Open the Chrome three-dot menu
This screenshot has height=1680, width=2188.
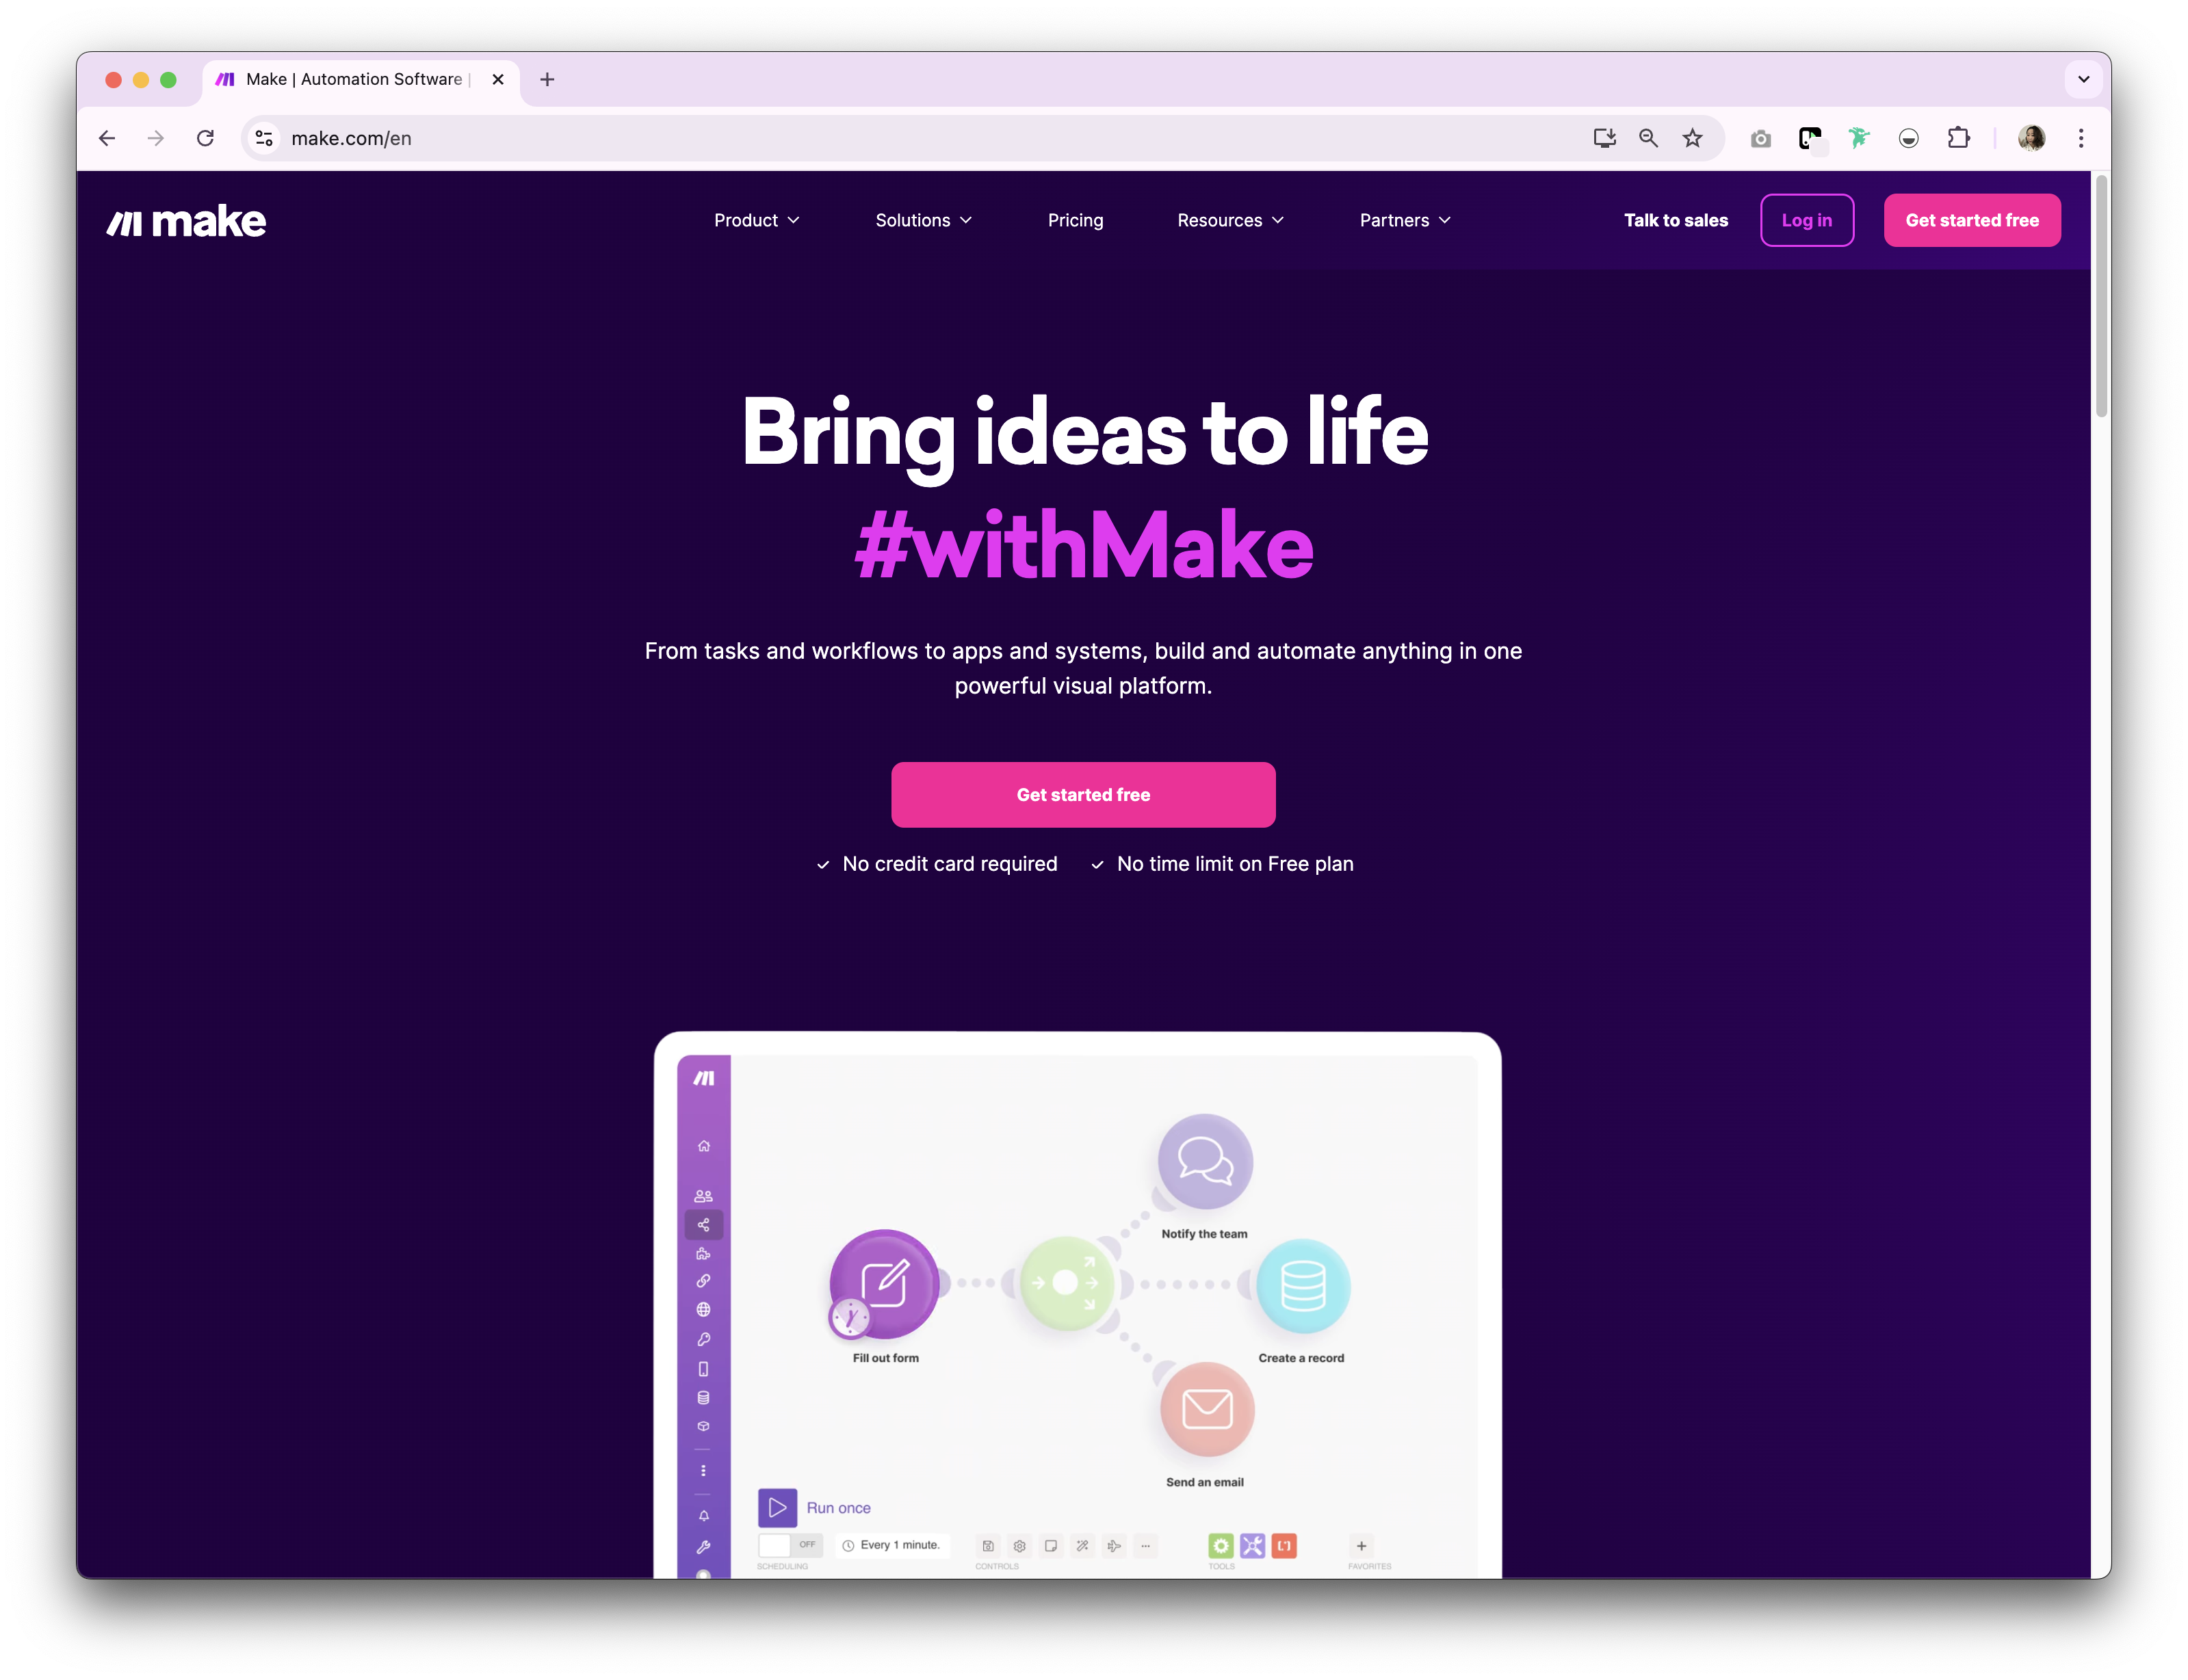click(2081, 138)
